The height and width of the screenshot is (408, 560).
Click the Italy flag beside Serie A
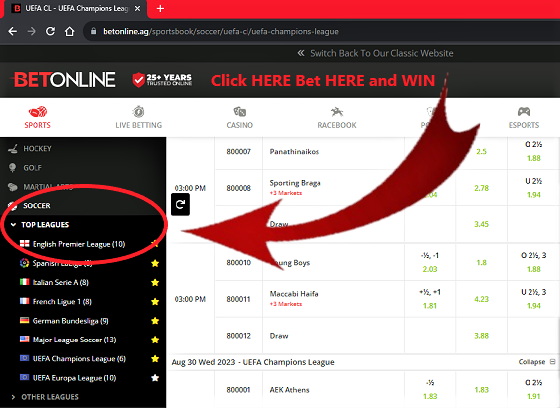point(24,282)
